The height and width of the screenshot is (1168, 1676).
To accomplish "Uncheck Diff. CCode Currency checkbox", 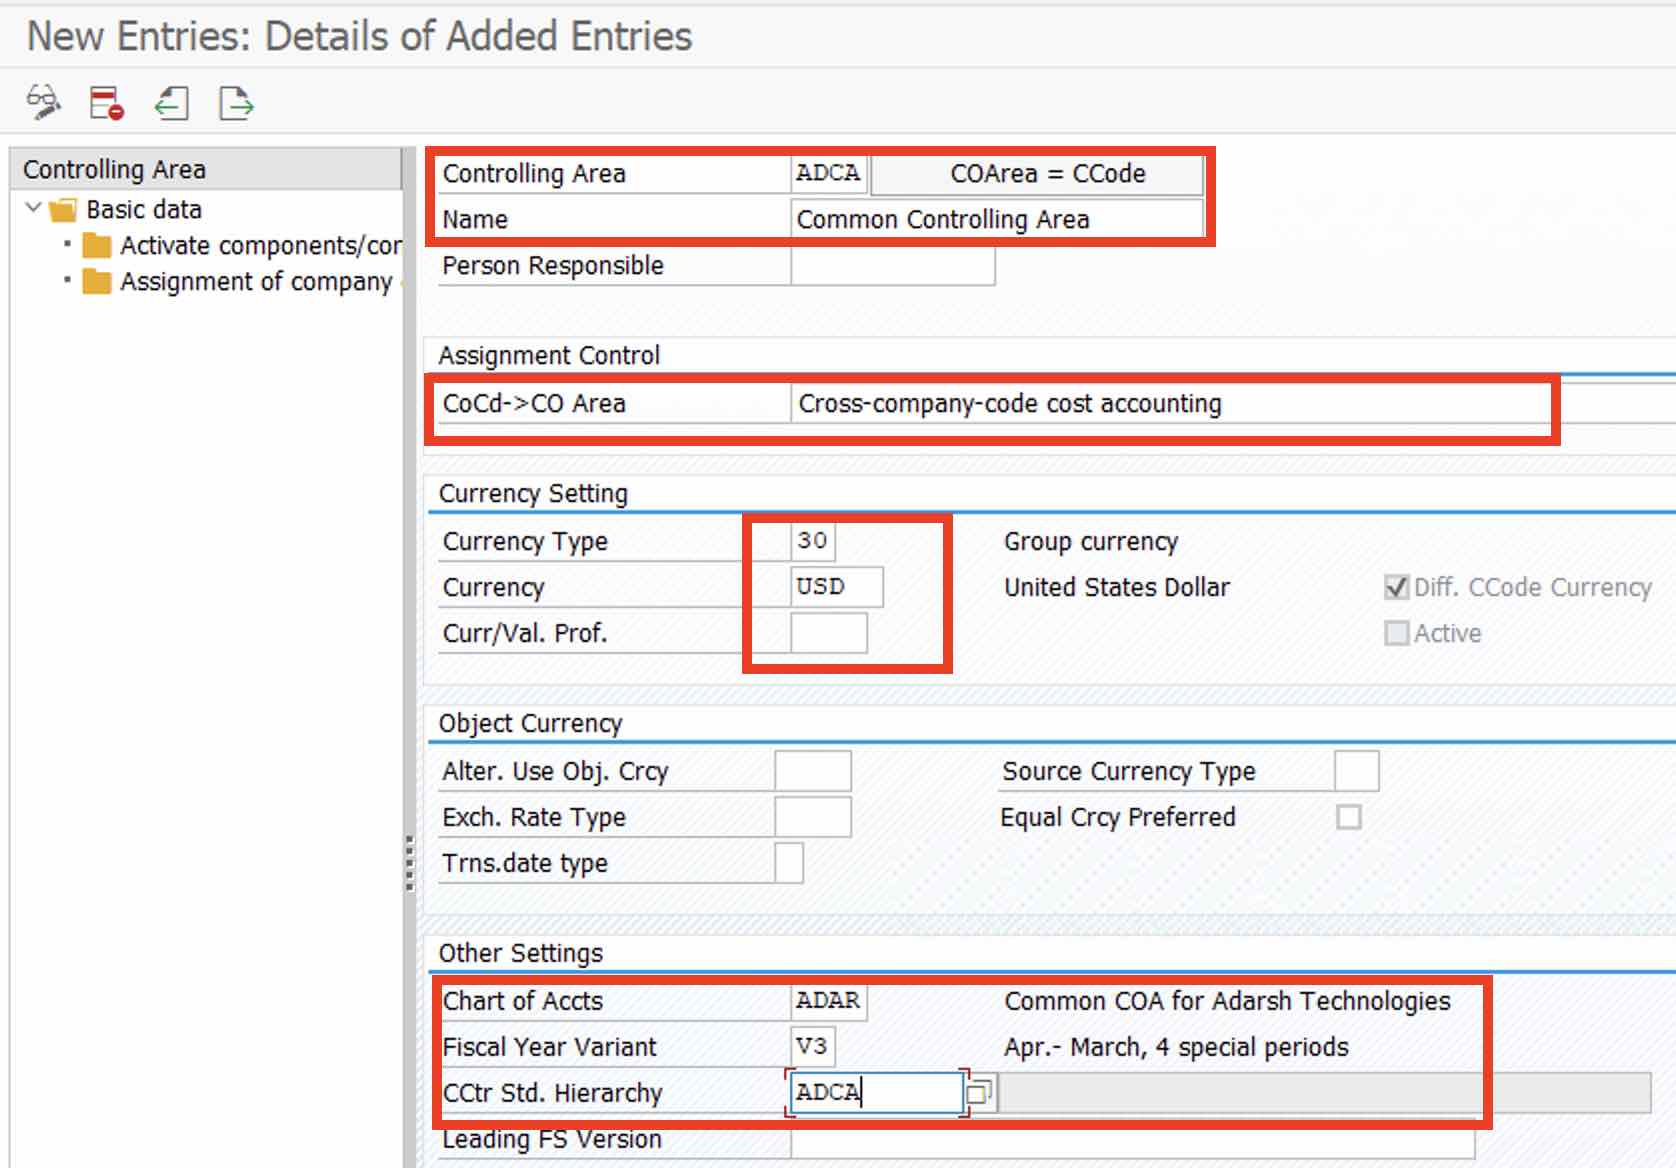I will 1396,587.
